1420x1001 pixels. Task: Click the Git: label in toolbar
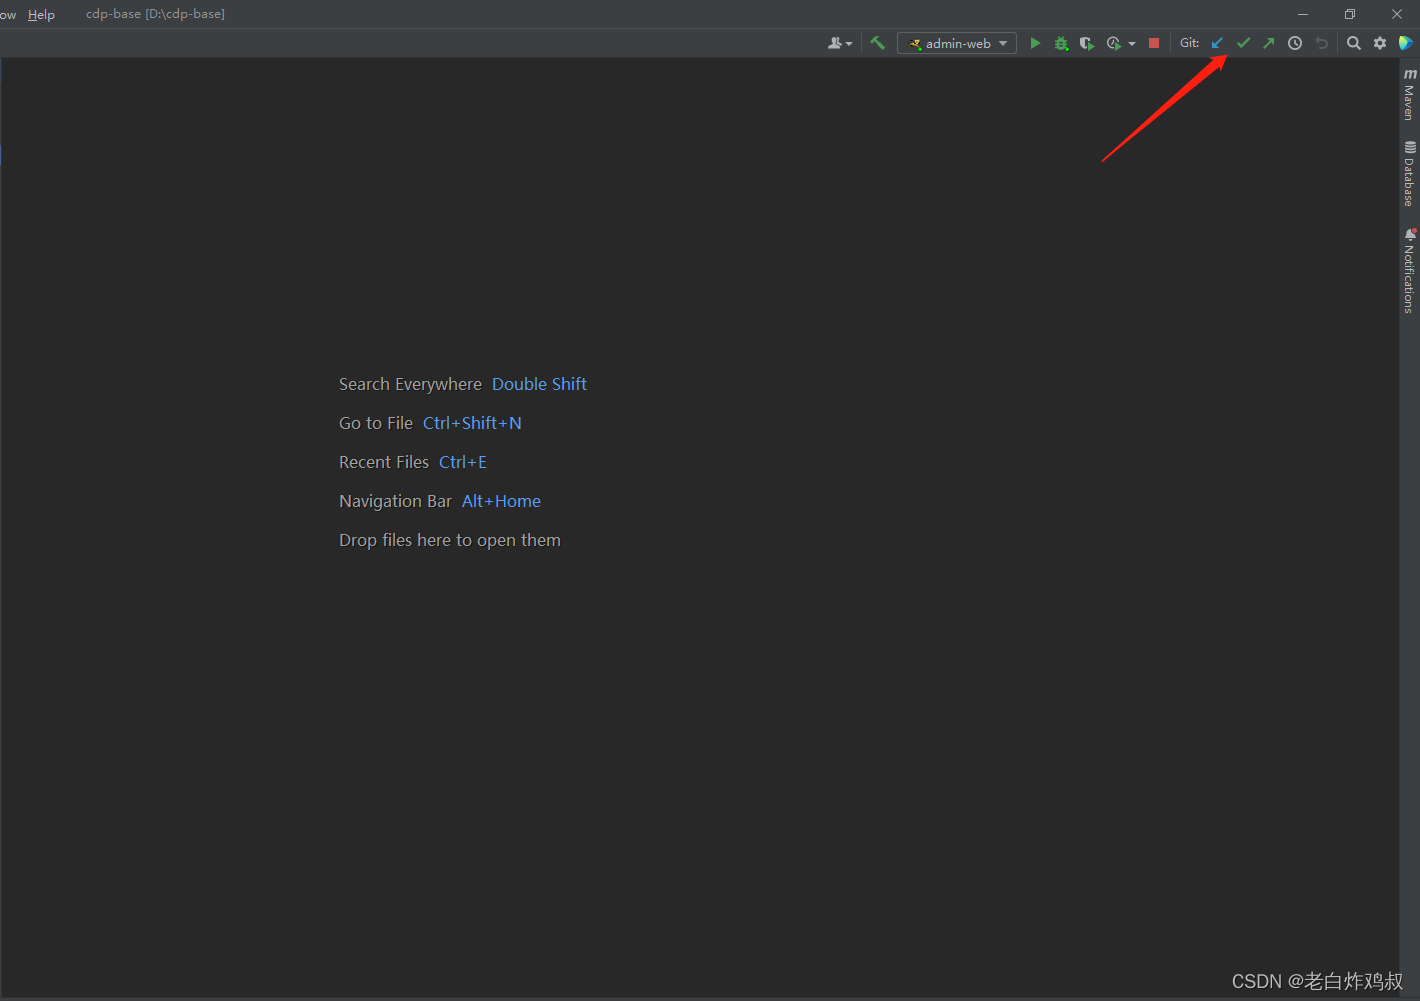click(x=1189, y=43)
